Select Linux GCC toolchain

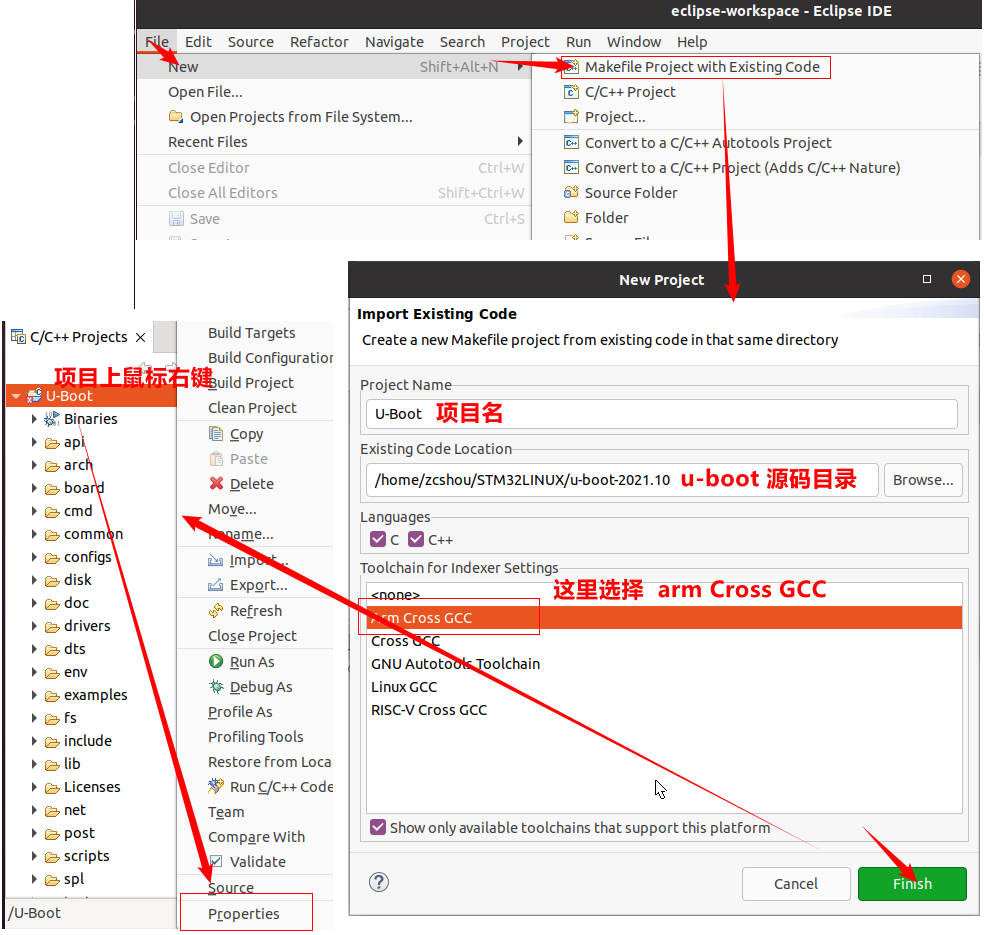pos(664,687)
